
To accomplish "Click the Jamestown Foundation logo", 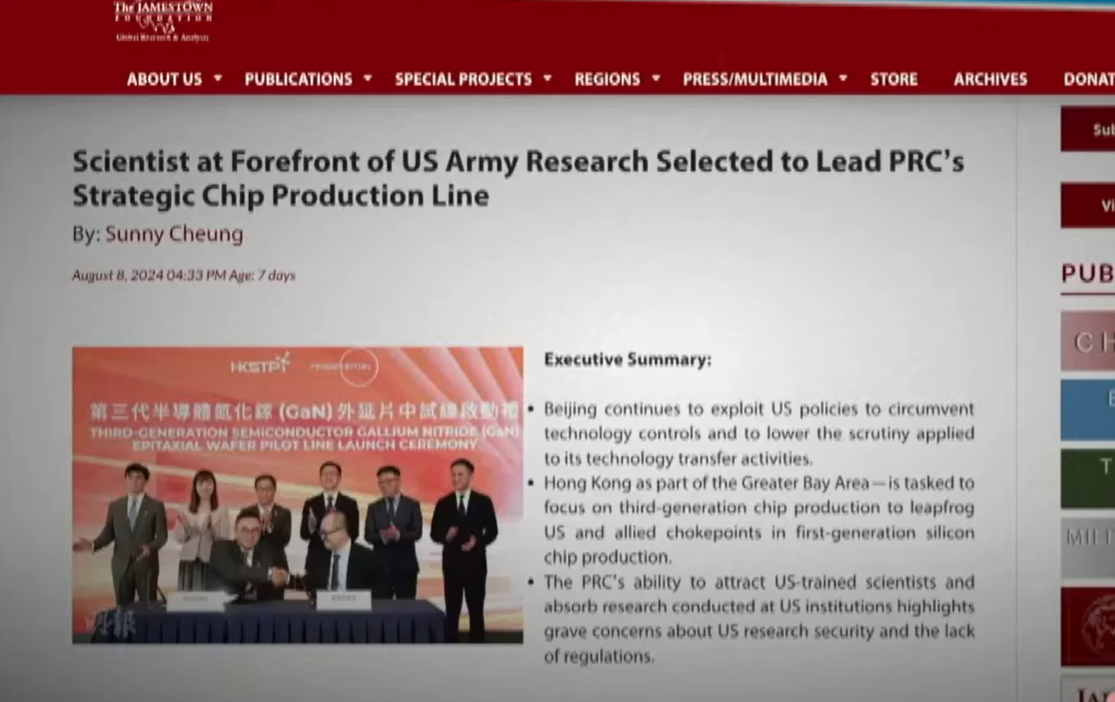I will point(163,22).
